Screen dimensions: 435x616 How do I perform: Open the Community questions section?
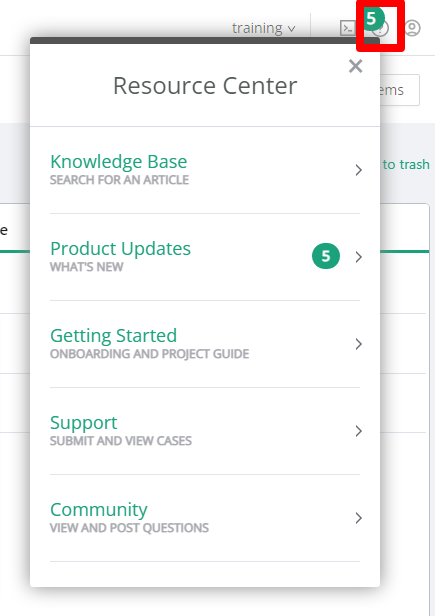pos(205,518)
